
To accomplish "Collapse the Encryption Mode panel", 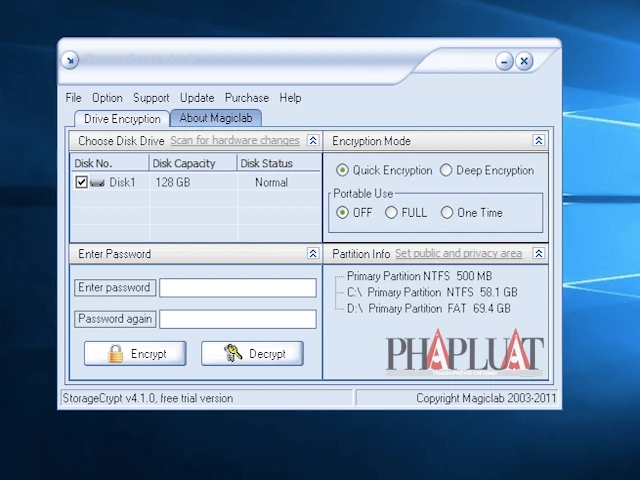I will (x=539, y=141).
